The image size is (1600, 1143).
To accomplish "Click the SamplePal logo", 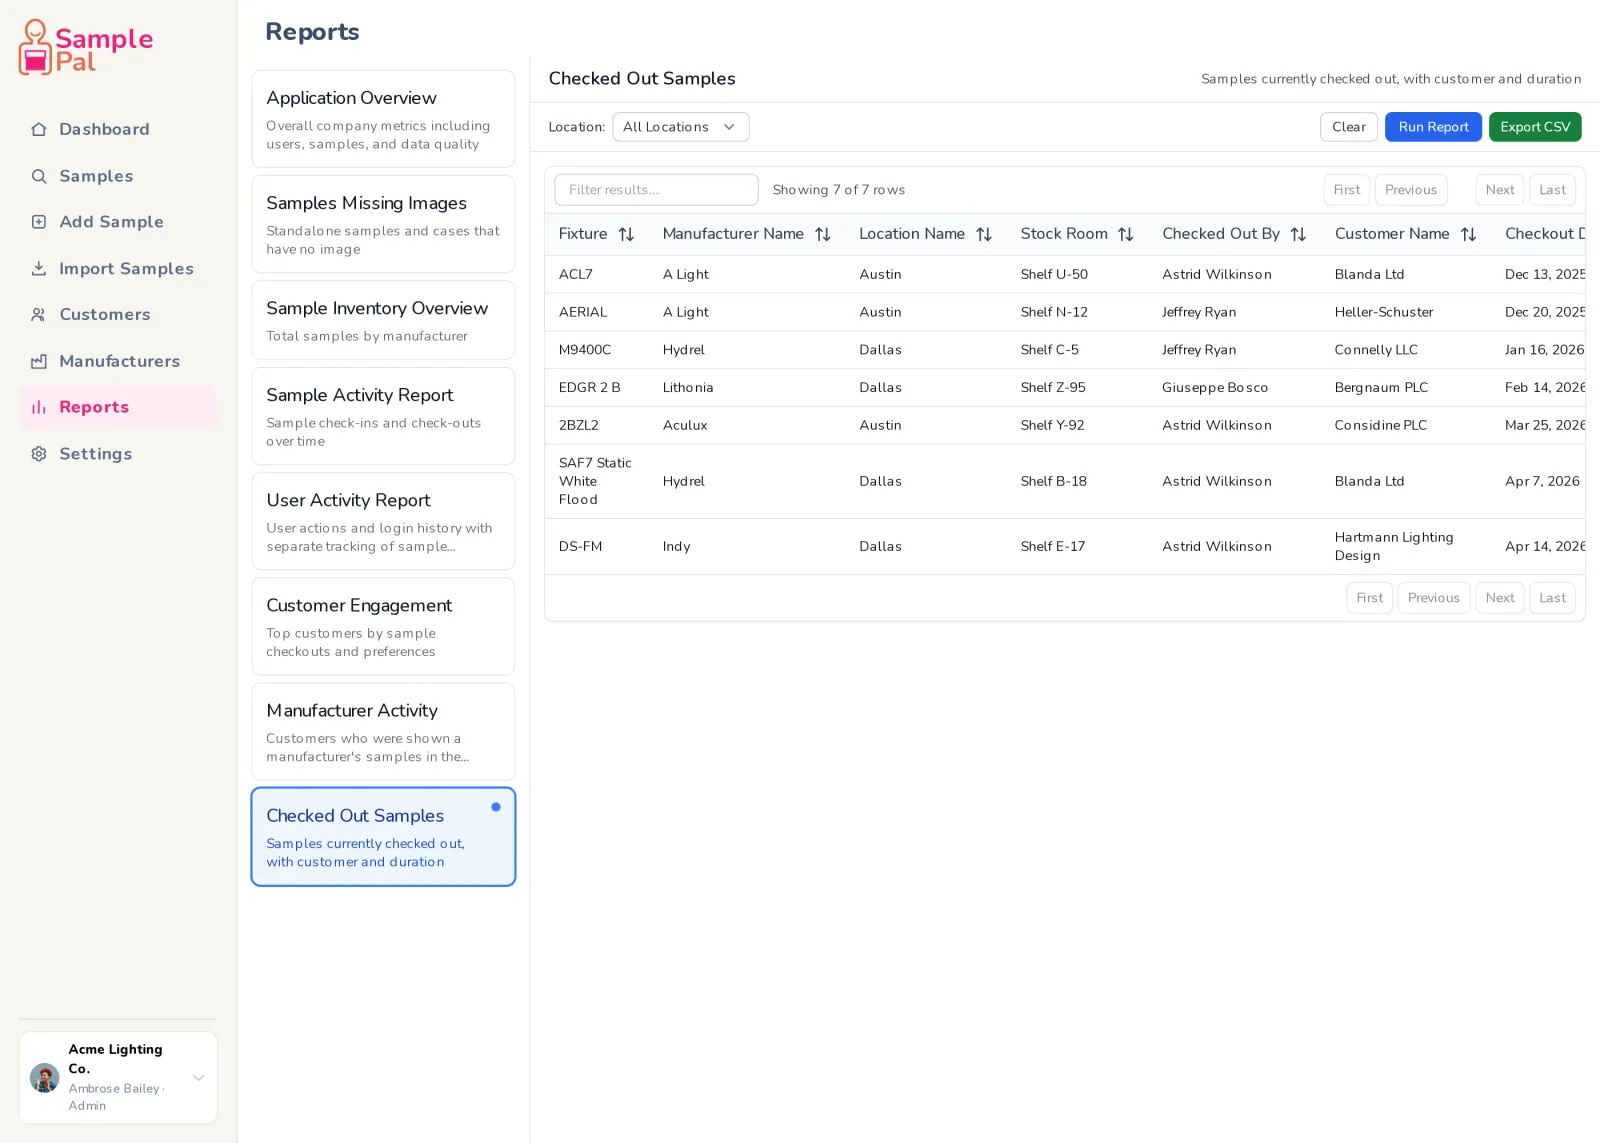I will 86,48.
